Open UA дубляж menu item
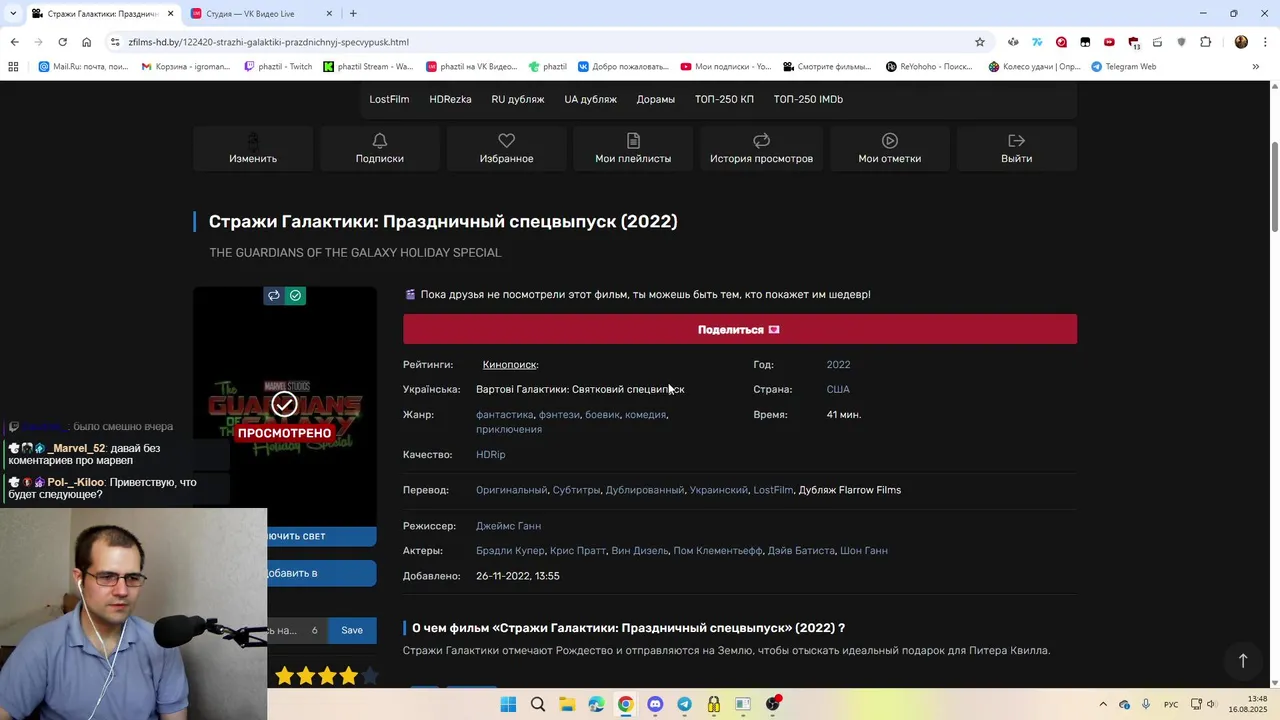 click(x=590, y=99)
